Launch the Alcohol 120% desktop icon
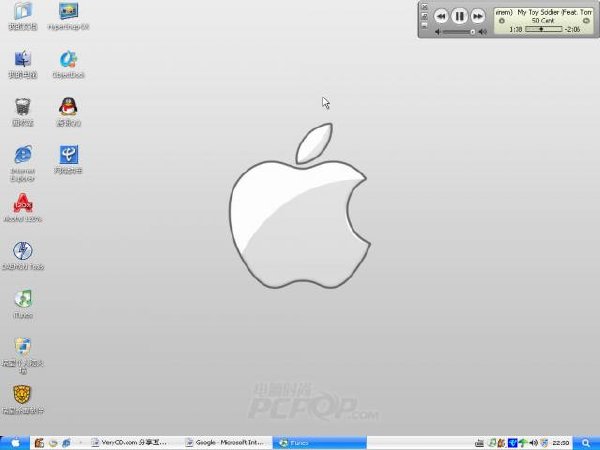Viewport: 600px width, 450px height. tap(23, 203)
